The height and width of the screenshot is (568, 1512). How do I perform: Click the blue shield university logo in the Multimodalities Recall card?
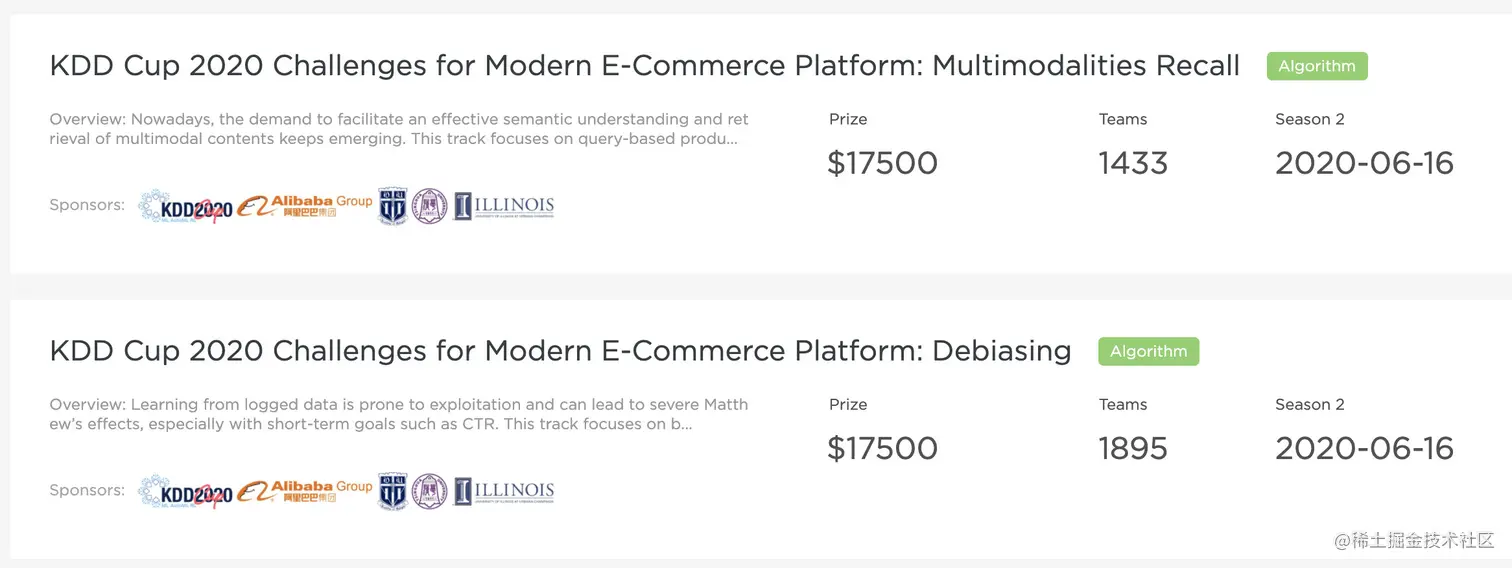392,206
